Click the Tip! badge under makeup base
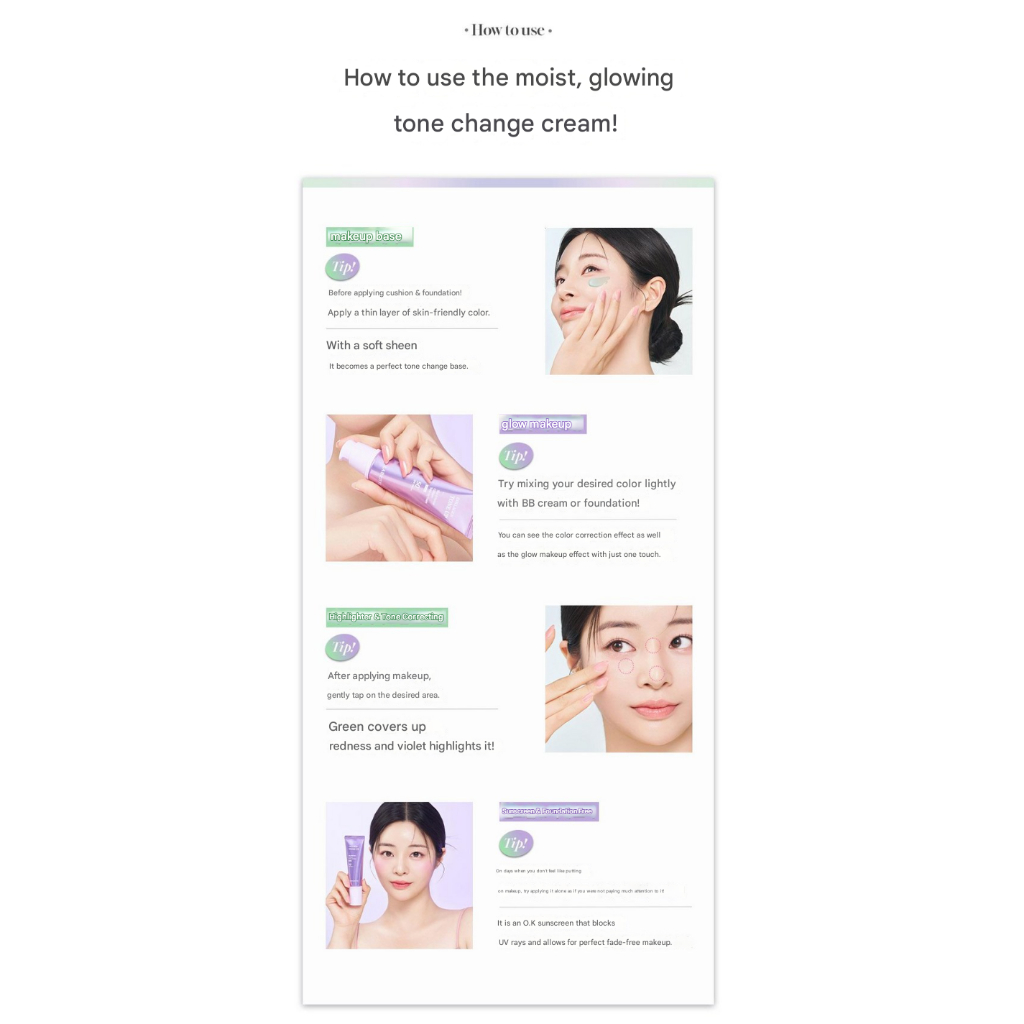1024x1024 pixels. (x=342, y=266)
